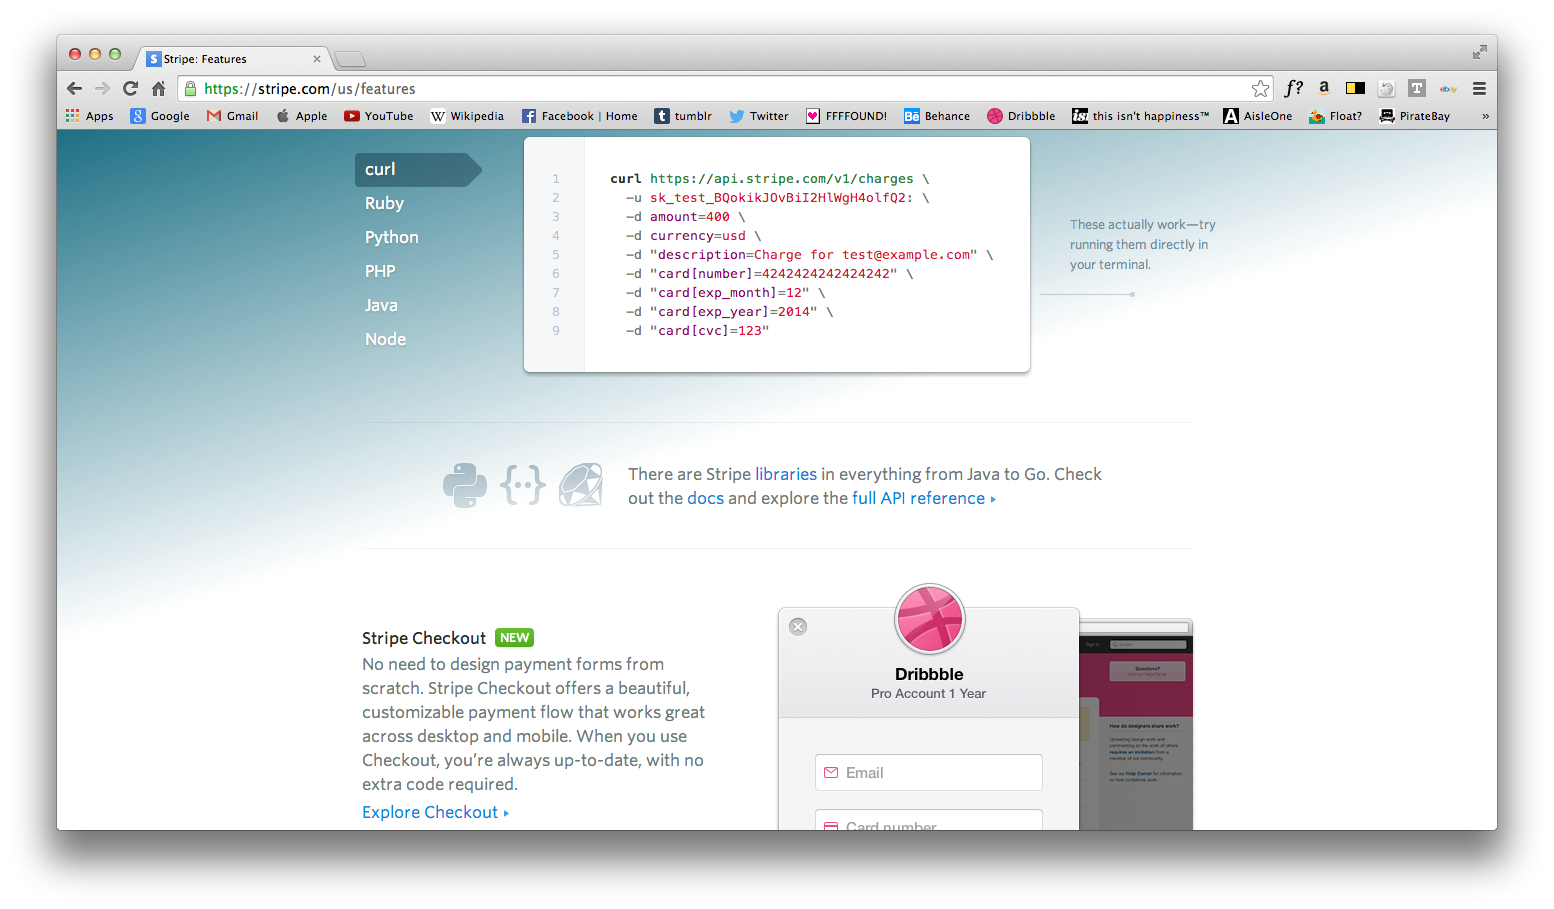This screenshot has height=909, width=1554.
Task: Click the Ruby gem icon
Action: tap(581, 485)
